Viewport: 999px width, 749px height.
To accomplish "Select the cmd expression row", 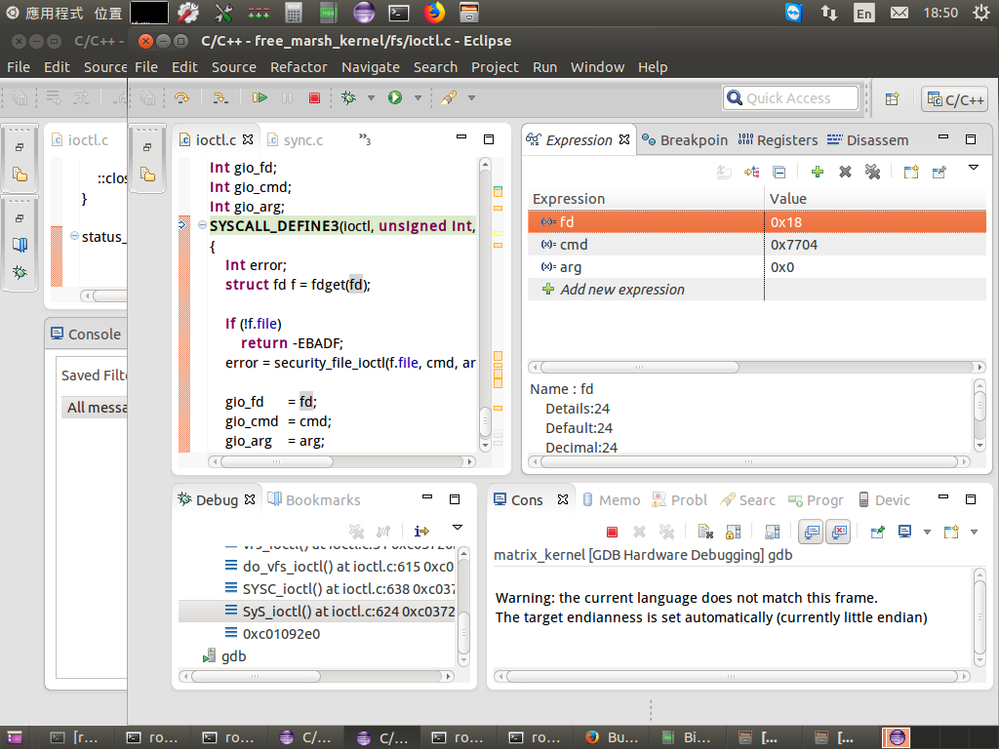I will point(757,245).
